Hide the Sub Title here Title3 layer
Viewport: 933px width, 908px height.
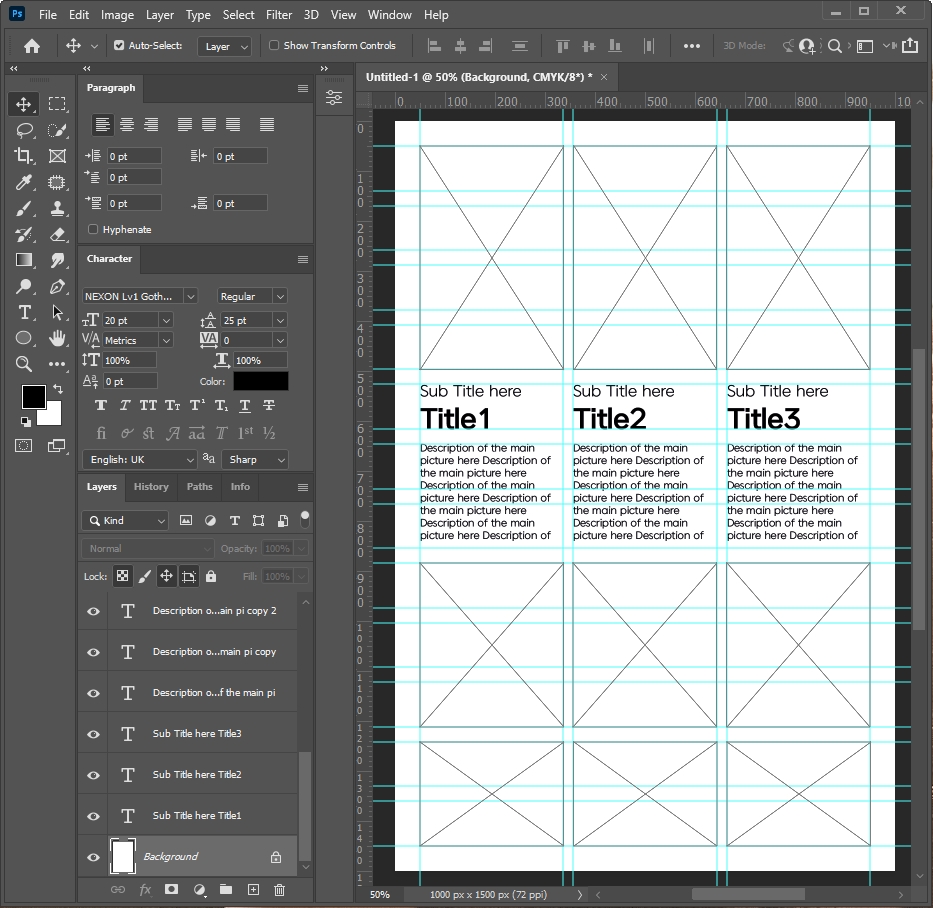pyautogui.click(x=93, y=734)
